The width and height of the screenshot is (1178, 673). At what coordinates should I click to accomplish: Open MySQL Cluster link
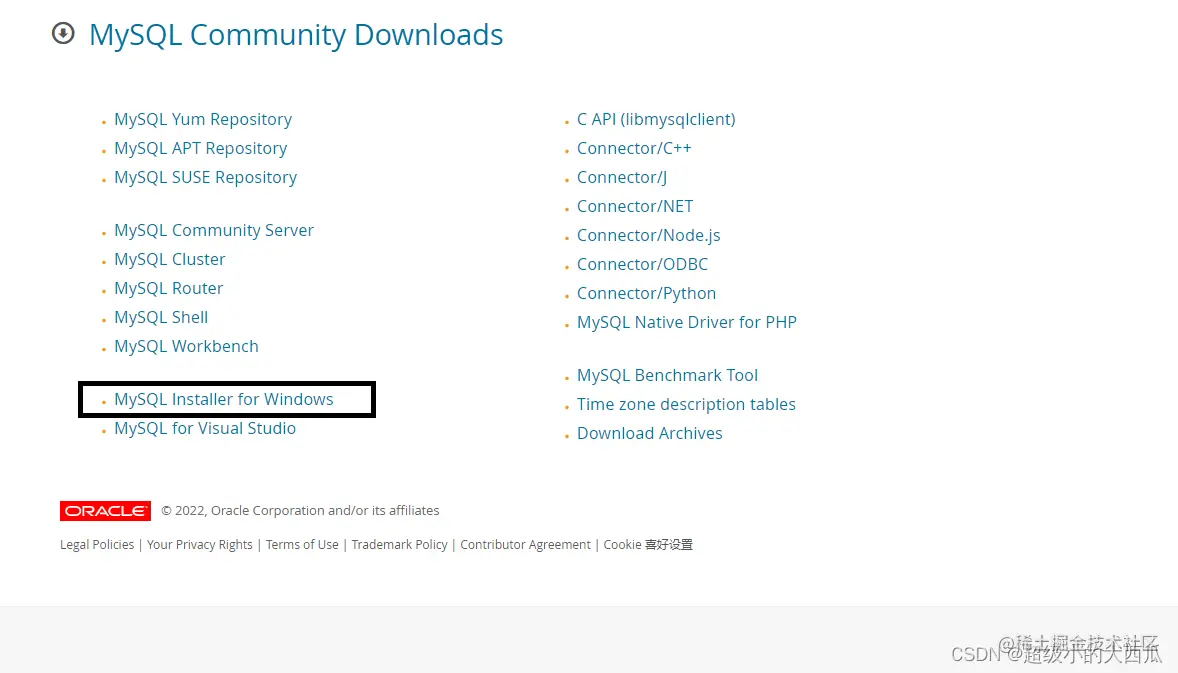pos(170,259)
